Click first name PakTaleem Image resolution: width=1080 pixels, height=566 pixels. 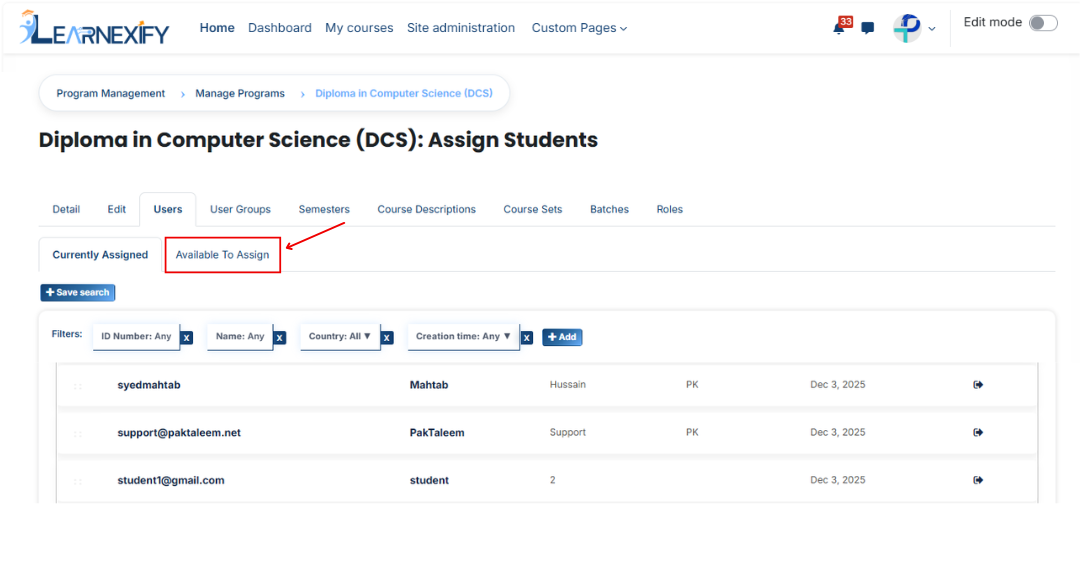(437, 432)
